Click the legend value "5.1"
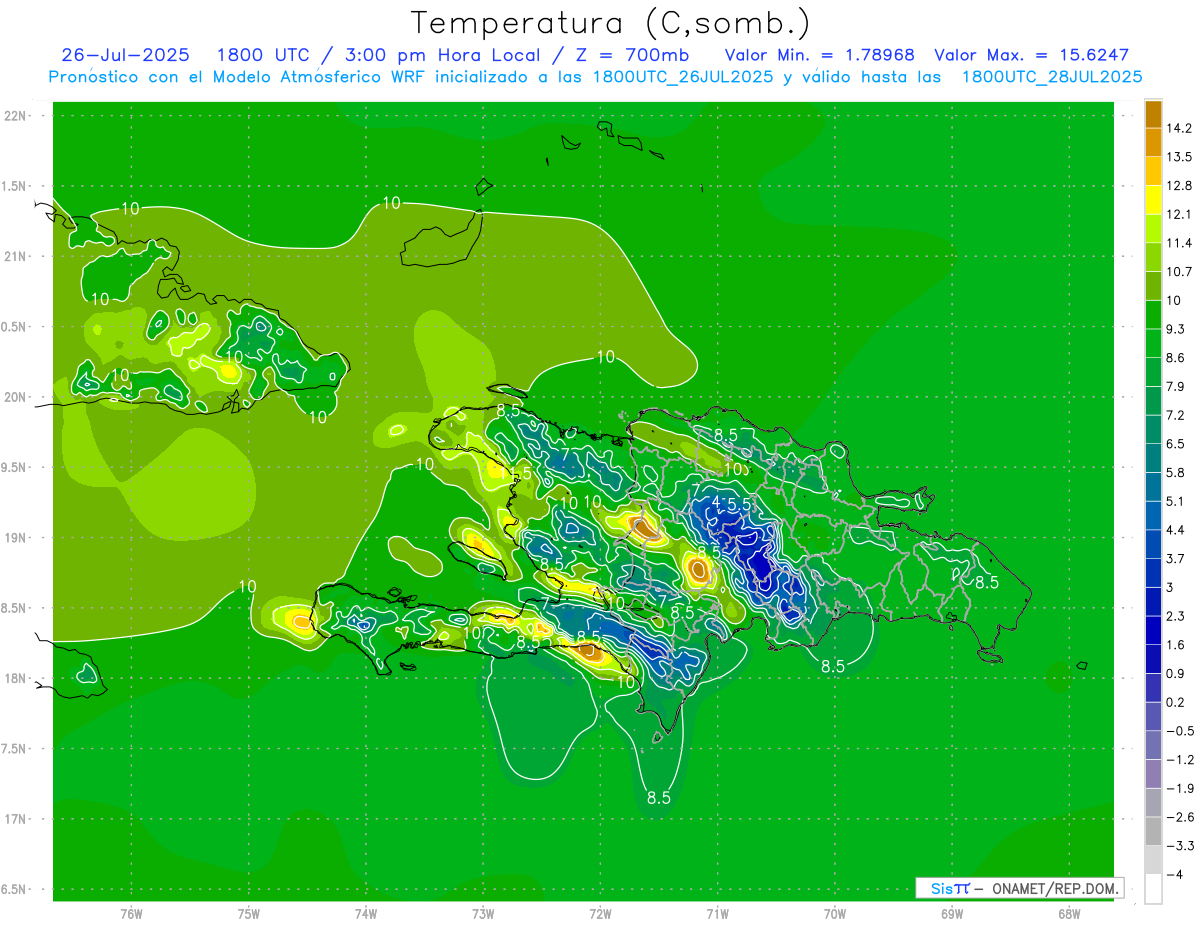This screenshot has width=1200, height=927. click(1175, 501)
